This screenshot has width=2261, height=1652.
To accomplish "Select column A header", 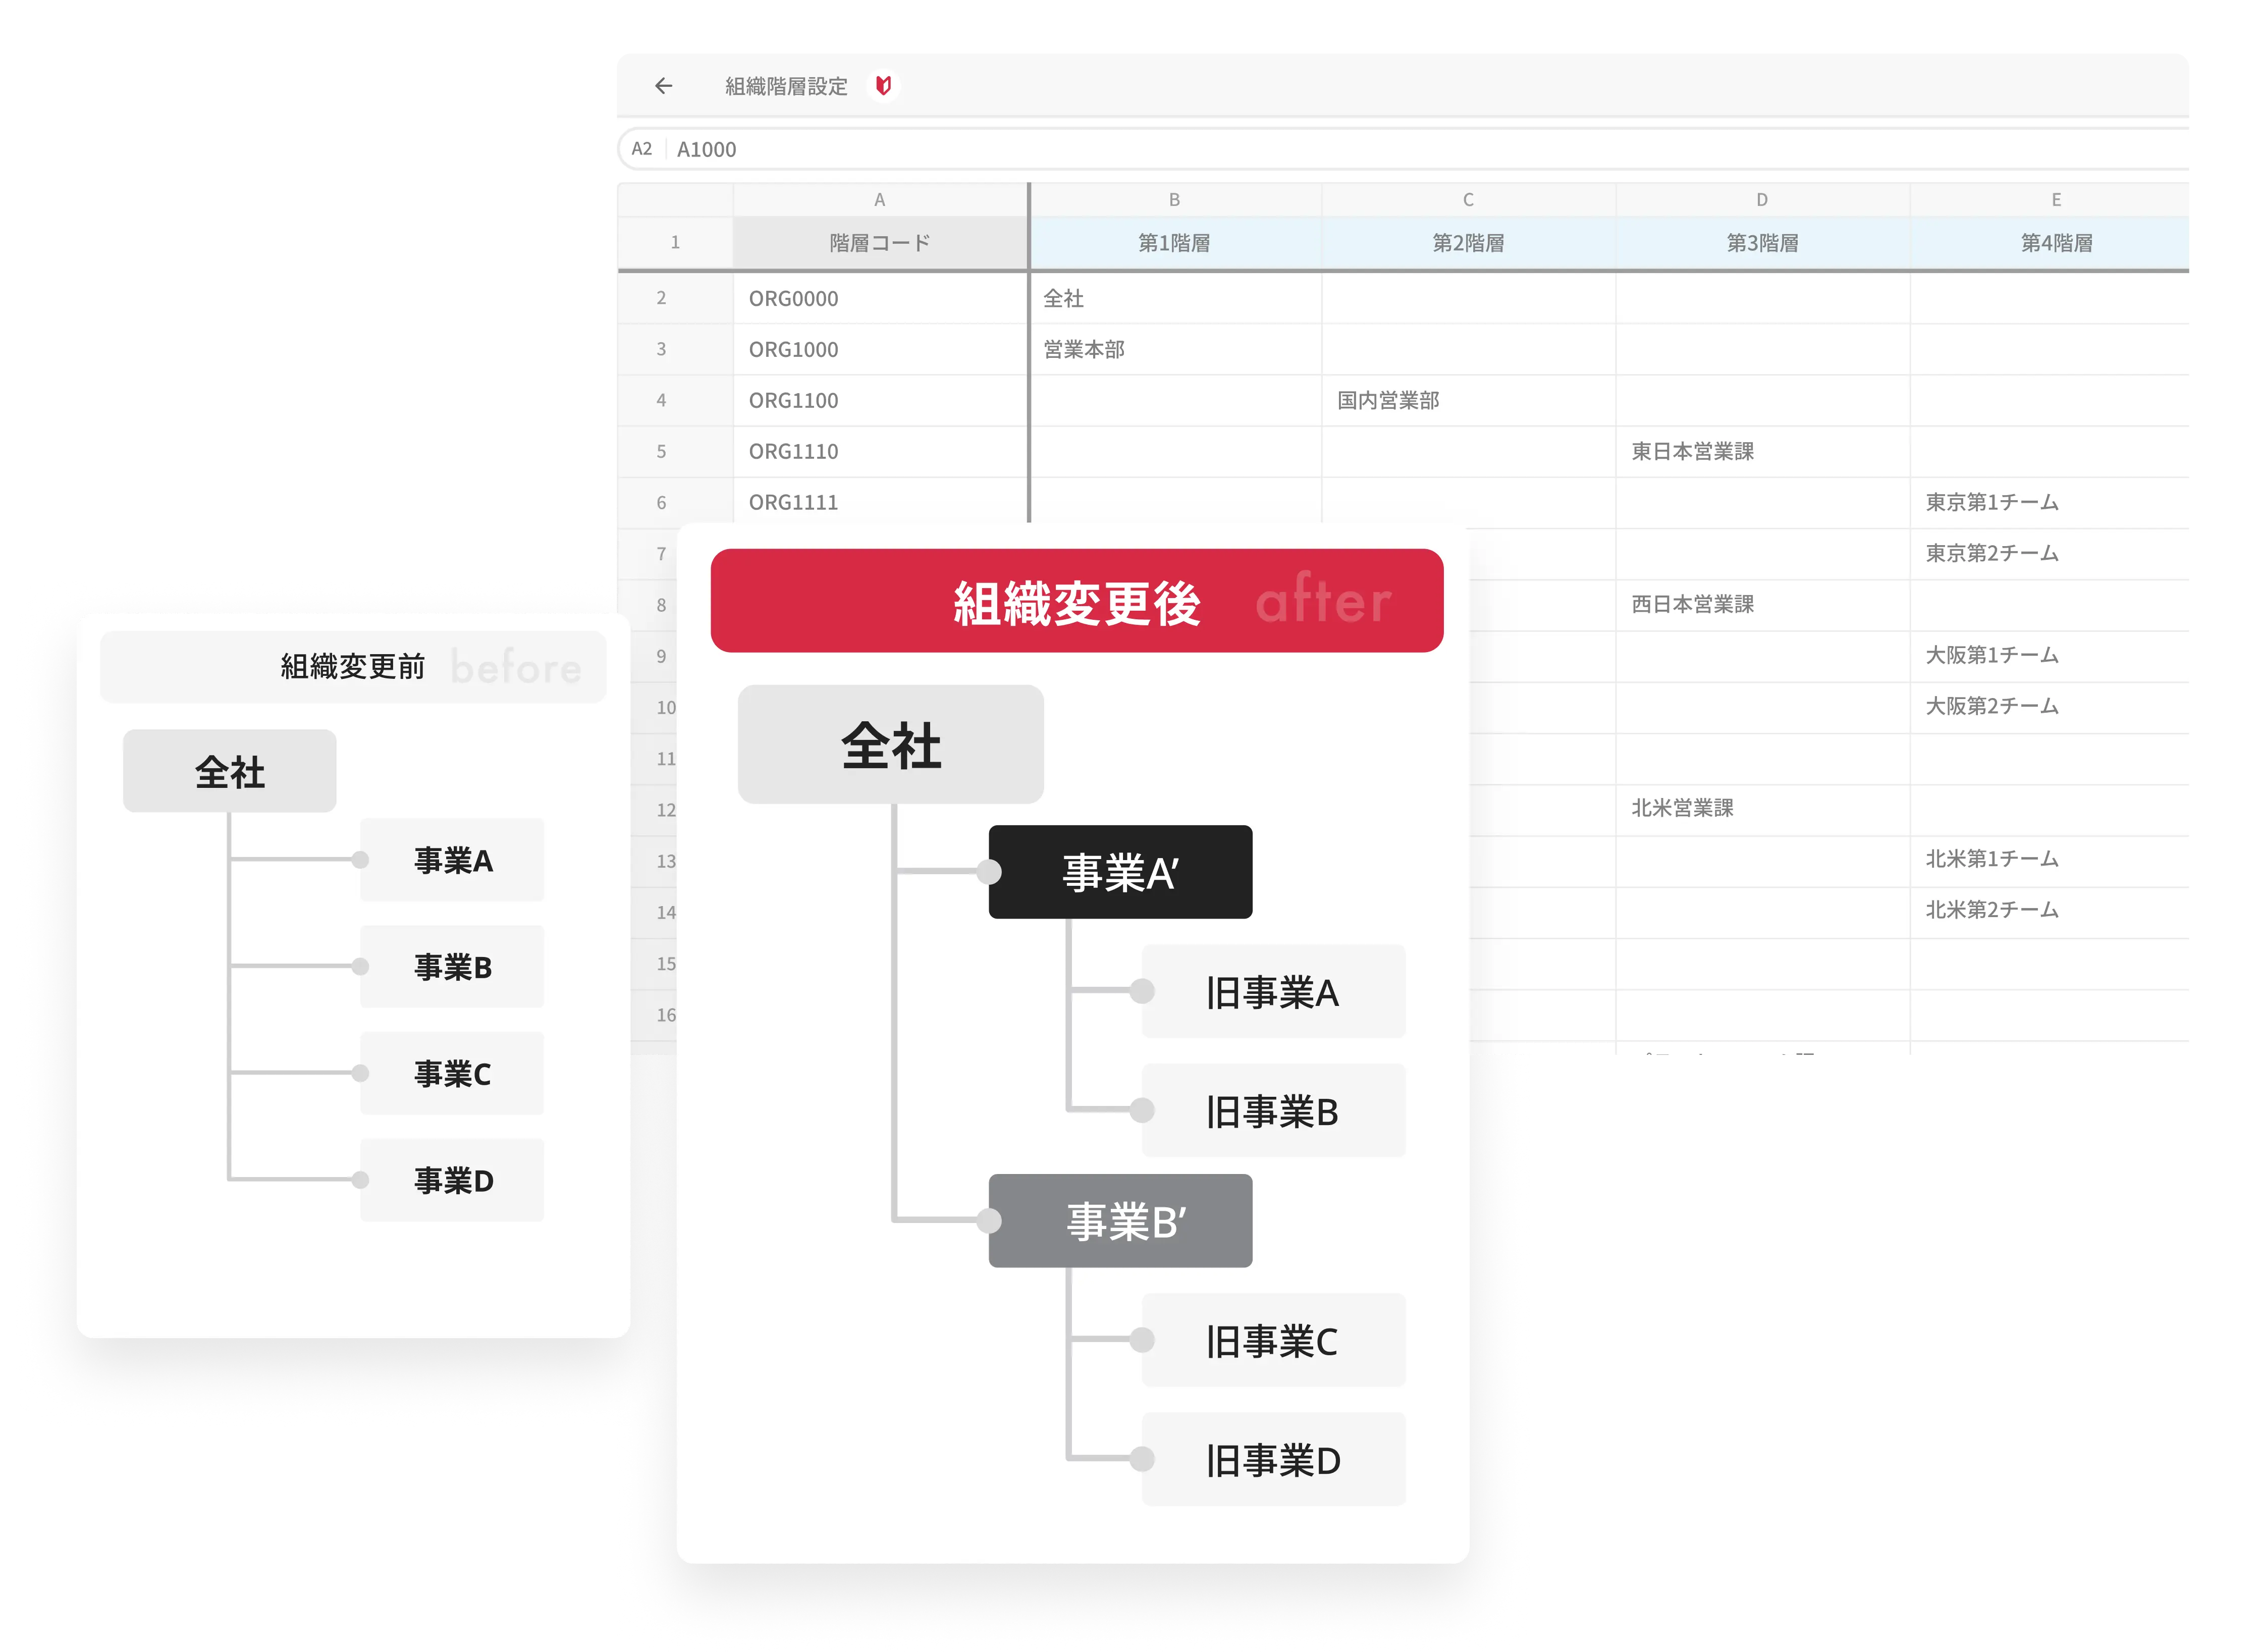I will click(x=879, y=200).
